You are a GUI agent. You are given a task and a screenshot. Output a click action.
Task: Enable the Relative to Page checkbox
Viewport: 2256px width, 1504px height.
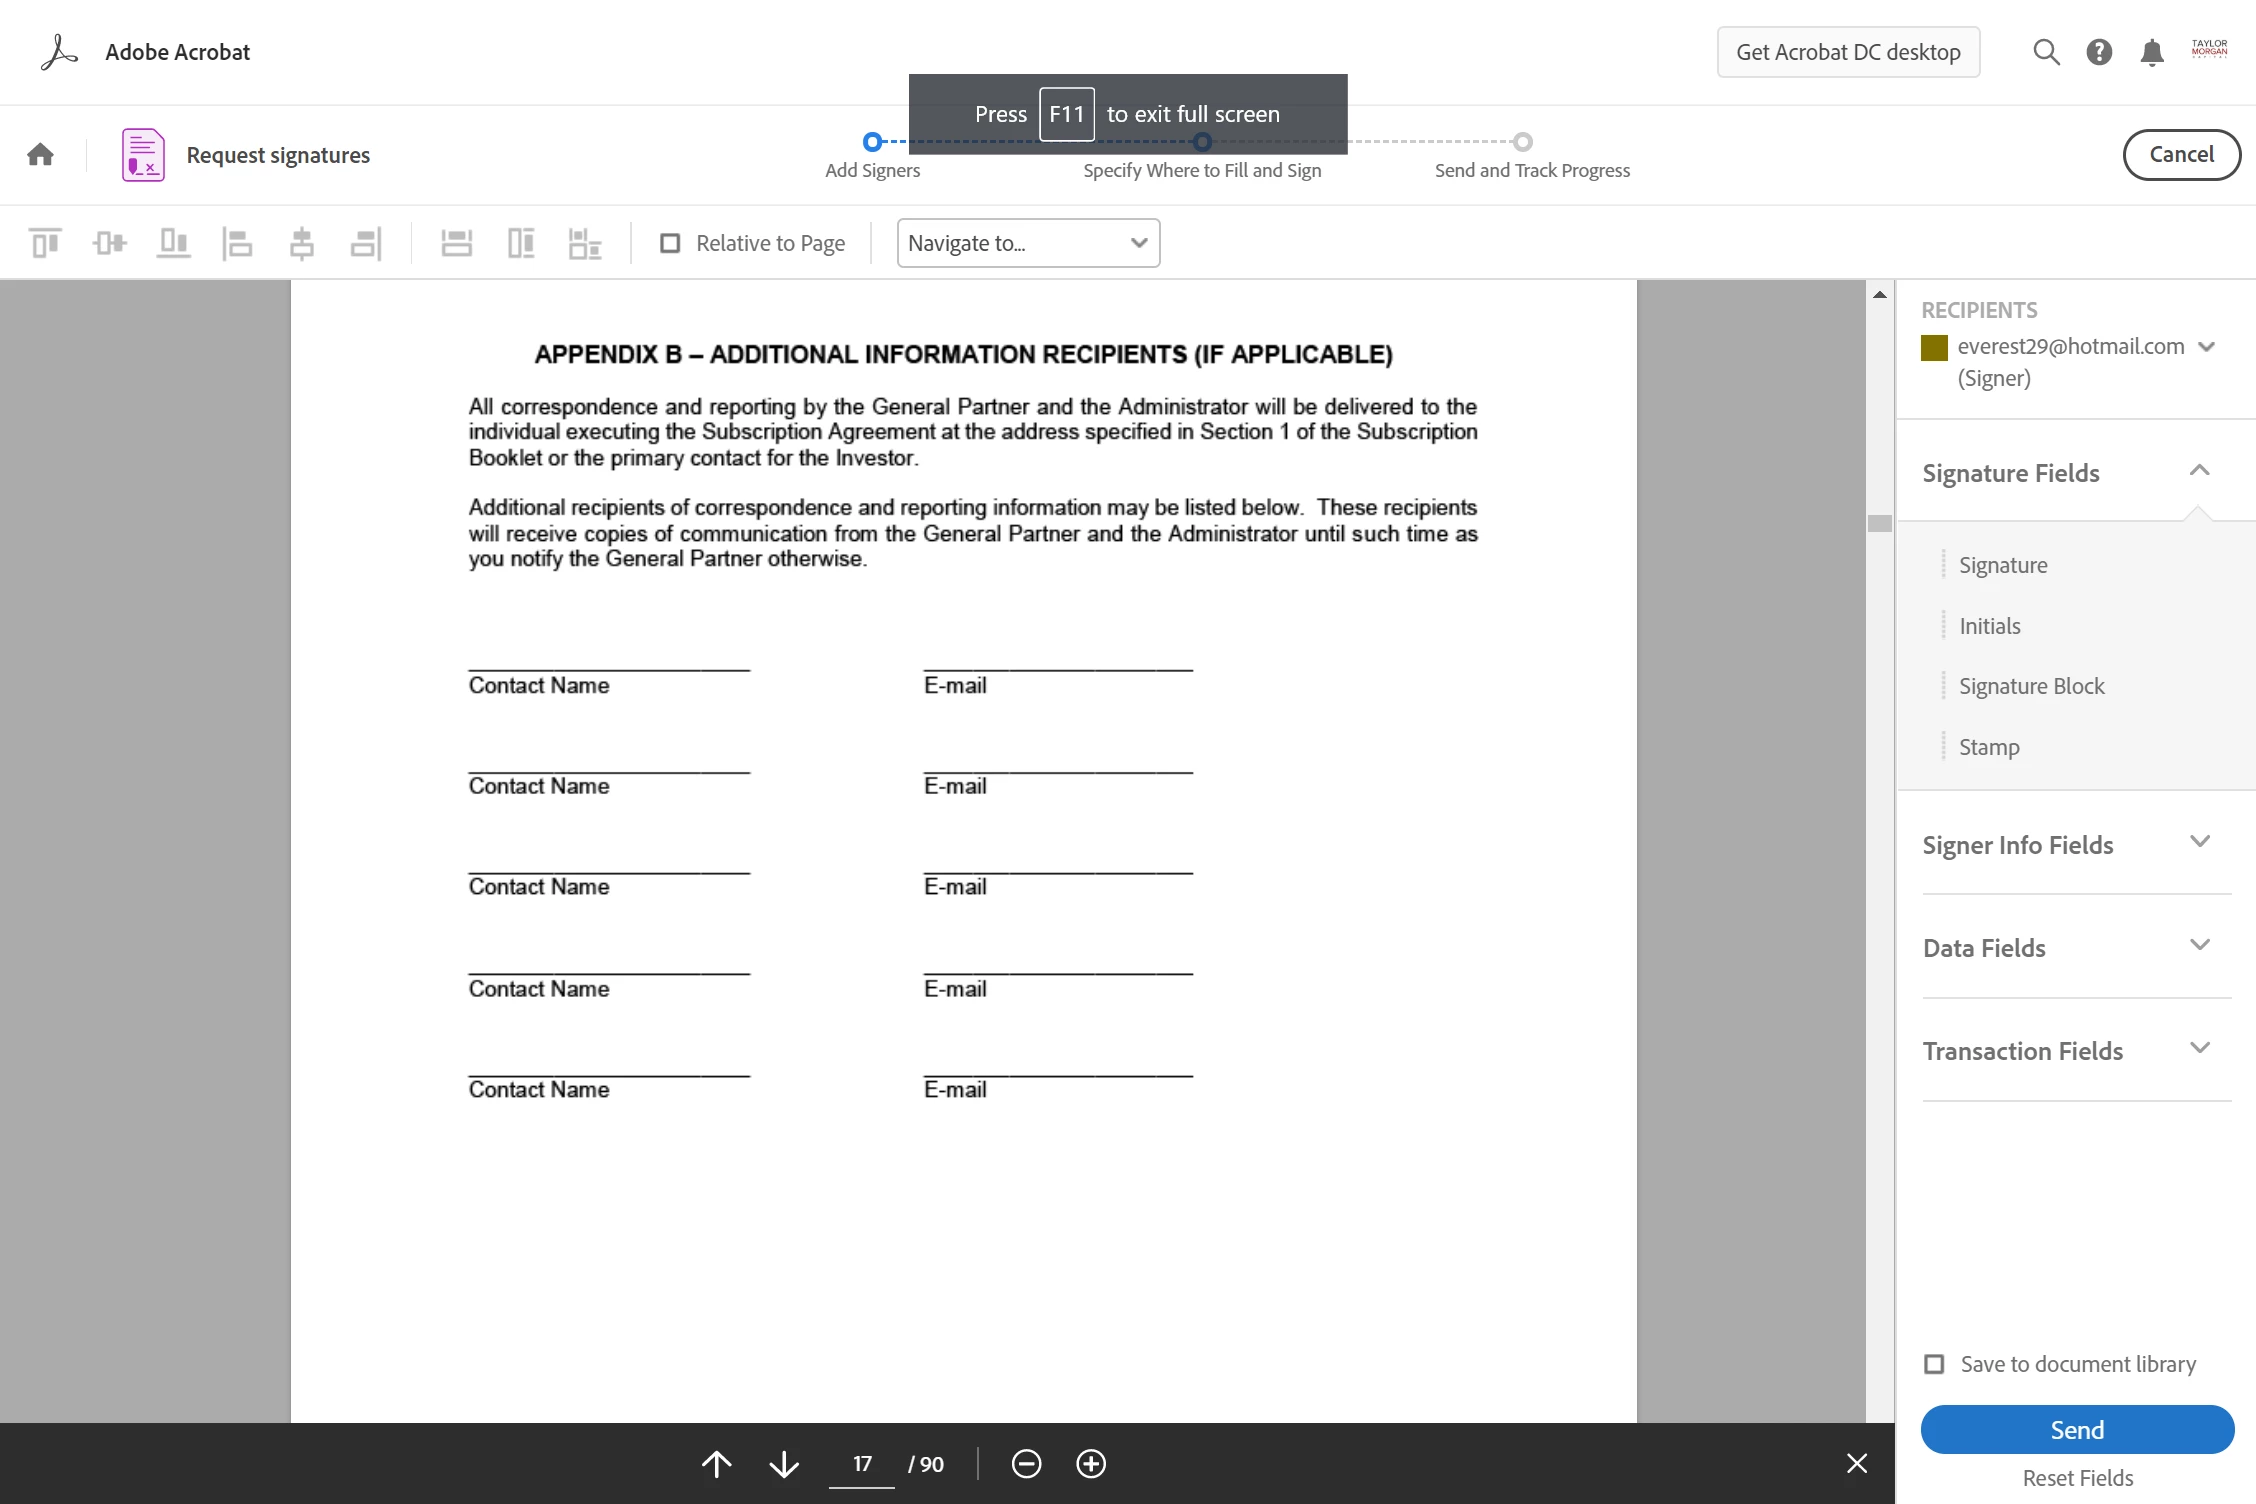[670, 243]
